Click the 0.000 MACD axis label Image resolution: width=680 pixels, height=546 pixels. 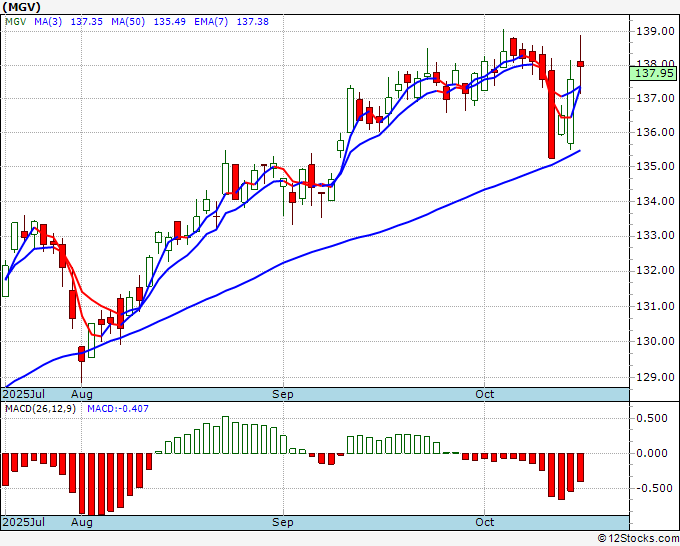coord(652,454)
